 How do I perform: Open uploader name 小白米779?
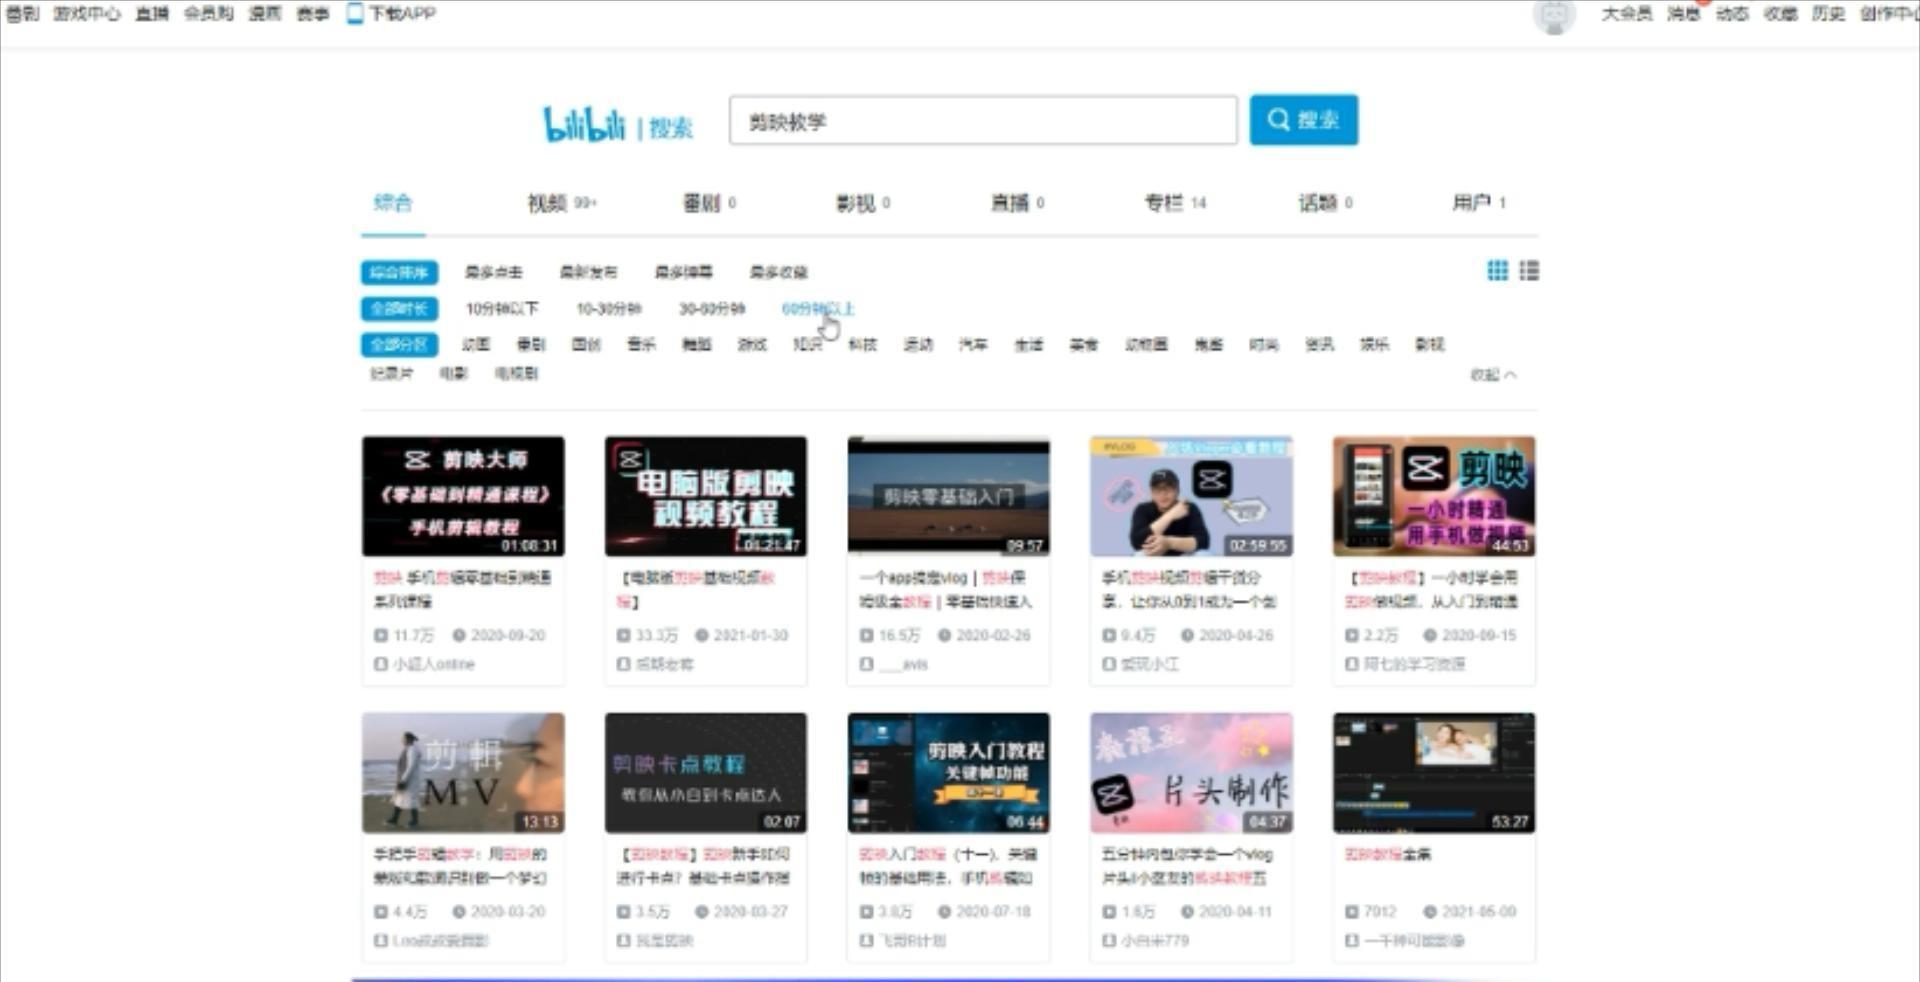coord(1155,941)
